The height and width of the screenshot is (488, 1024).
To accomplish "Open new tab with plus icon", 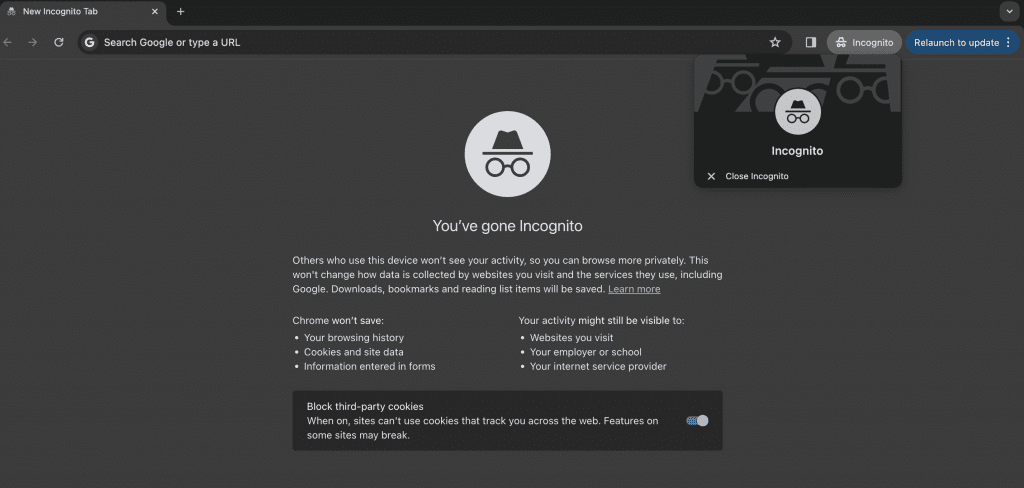I will [180, 12].
